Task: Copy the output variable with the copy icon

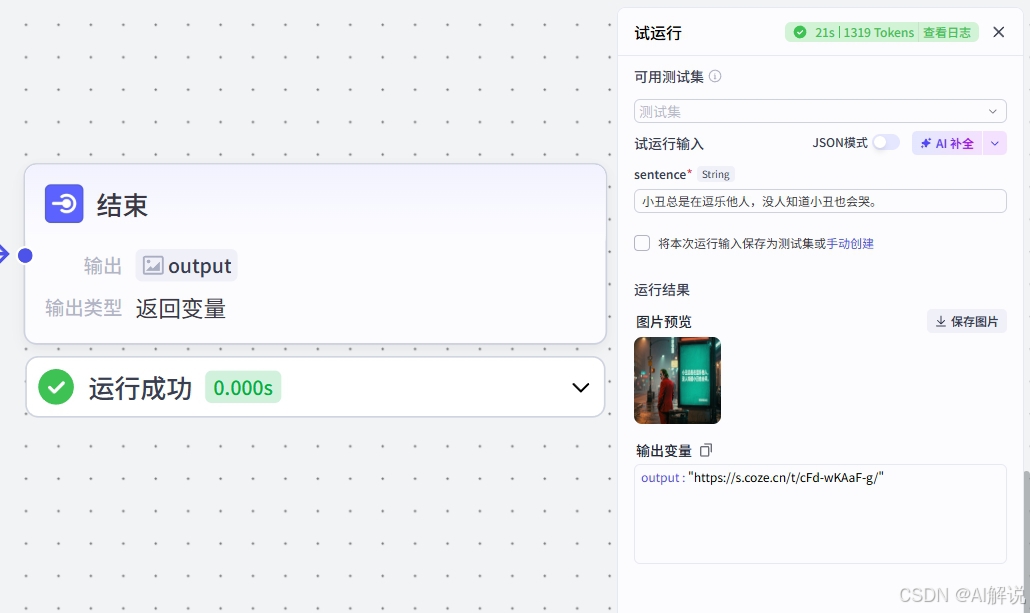Action: (x=705, y=450)
